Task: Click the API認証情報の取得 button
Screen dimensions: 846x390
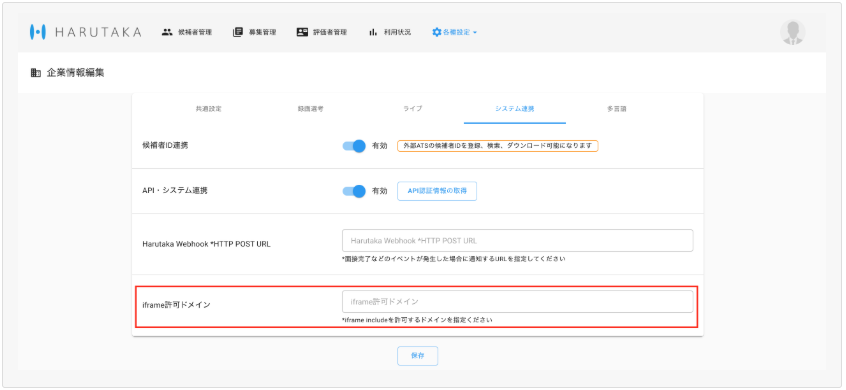Action: (x=437, y=191)
